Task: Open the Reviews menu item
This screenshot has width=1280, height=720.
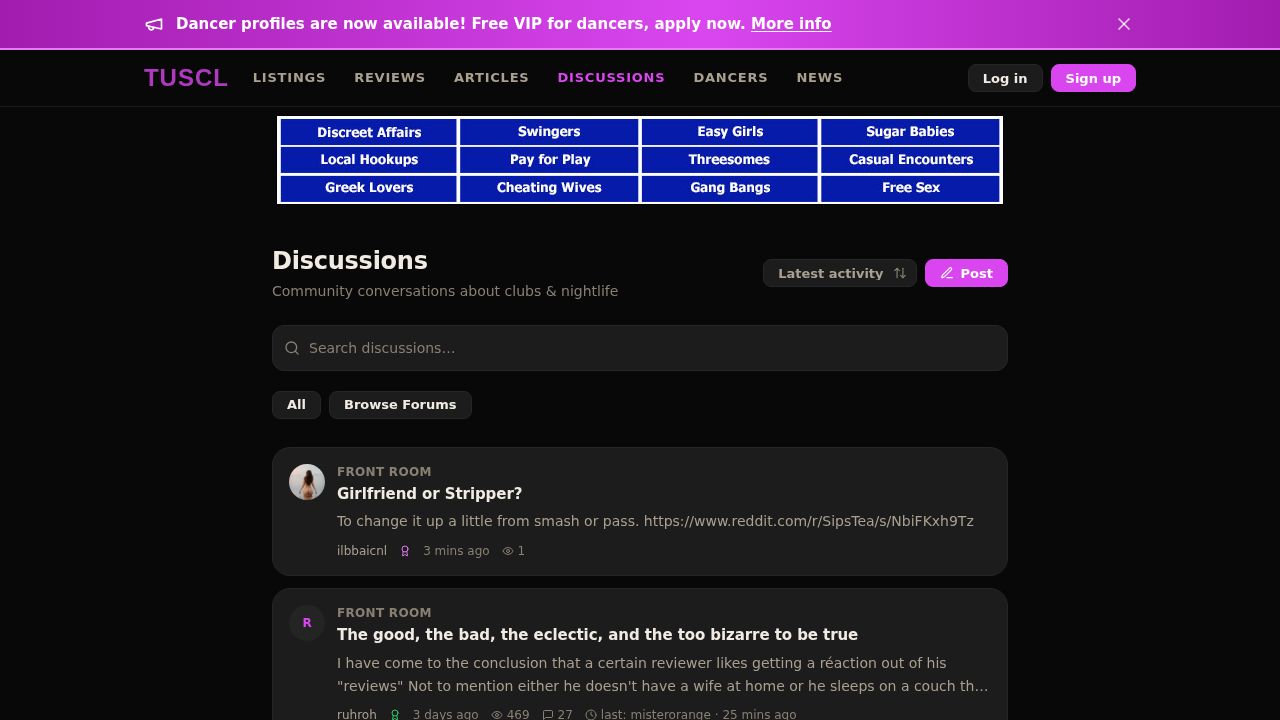Action: (x=390, y=78)
